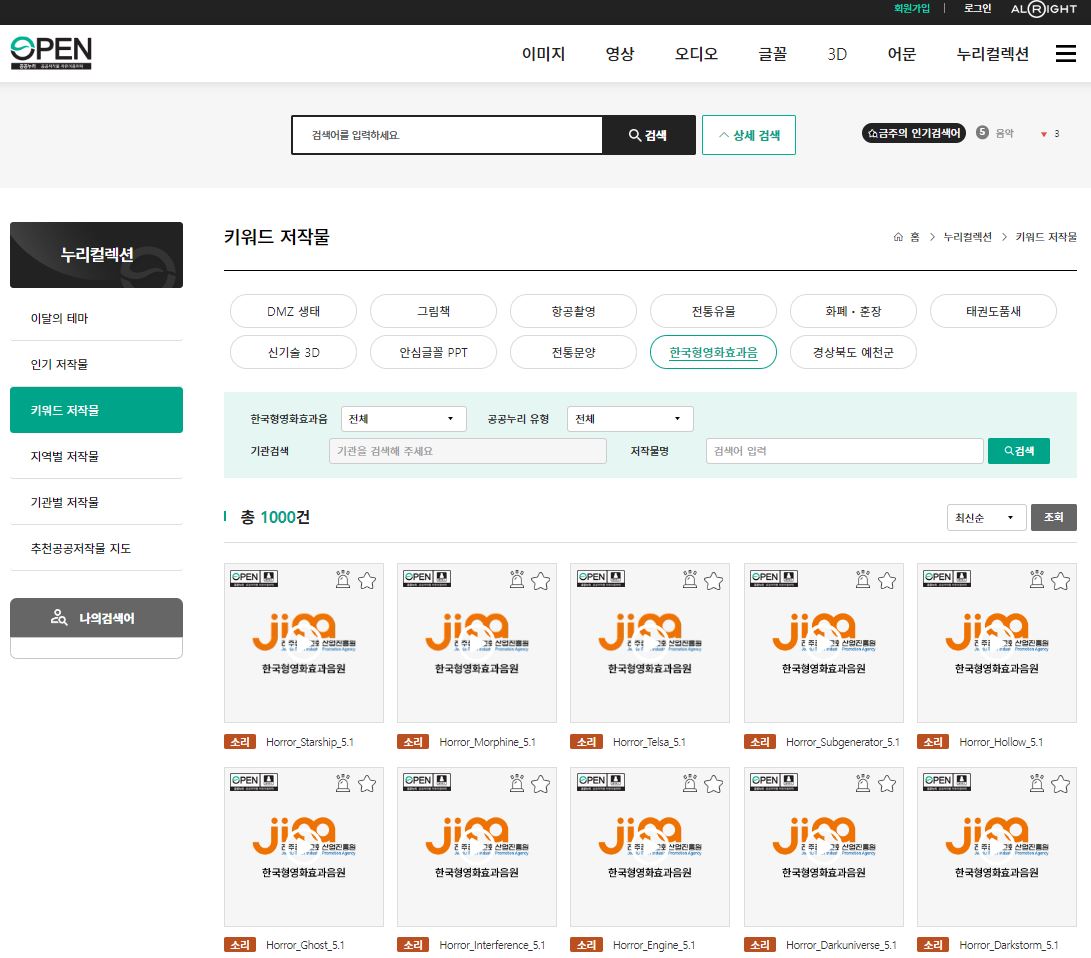Click the 조회 button next to the sort dropdown
Screen dimensions: 1091x958
(1053, 517)
